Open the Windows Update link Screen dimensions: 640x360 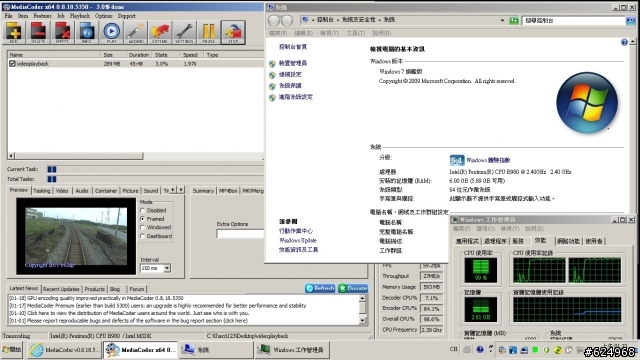tap(298, 240)
